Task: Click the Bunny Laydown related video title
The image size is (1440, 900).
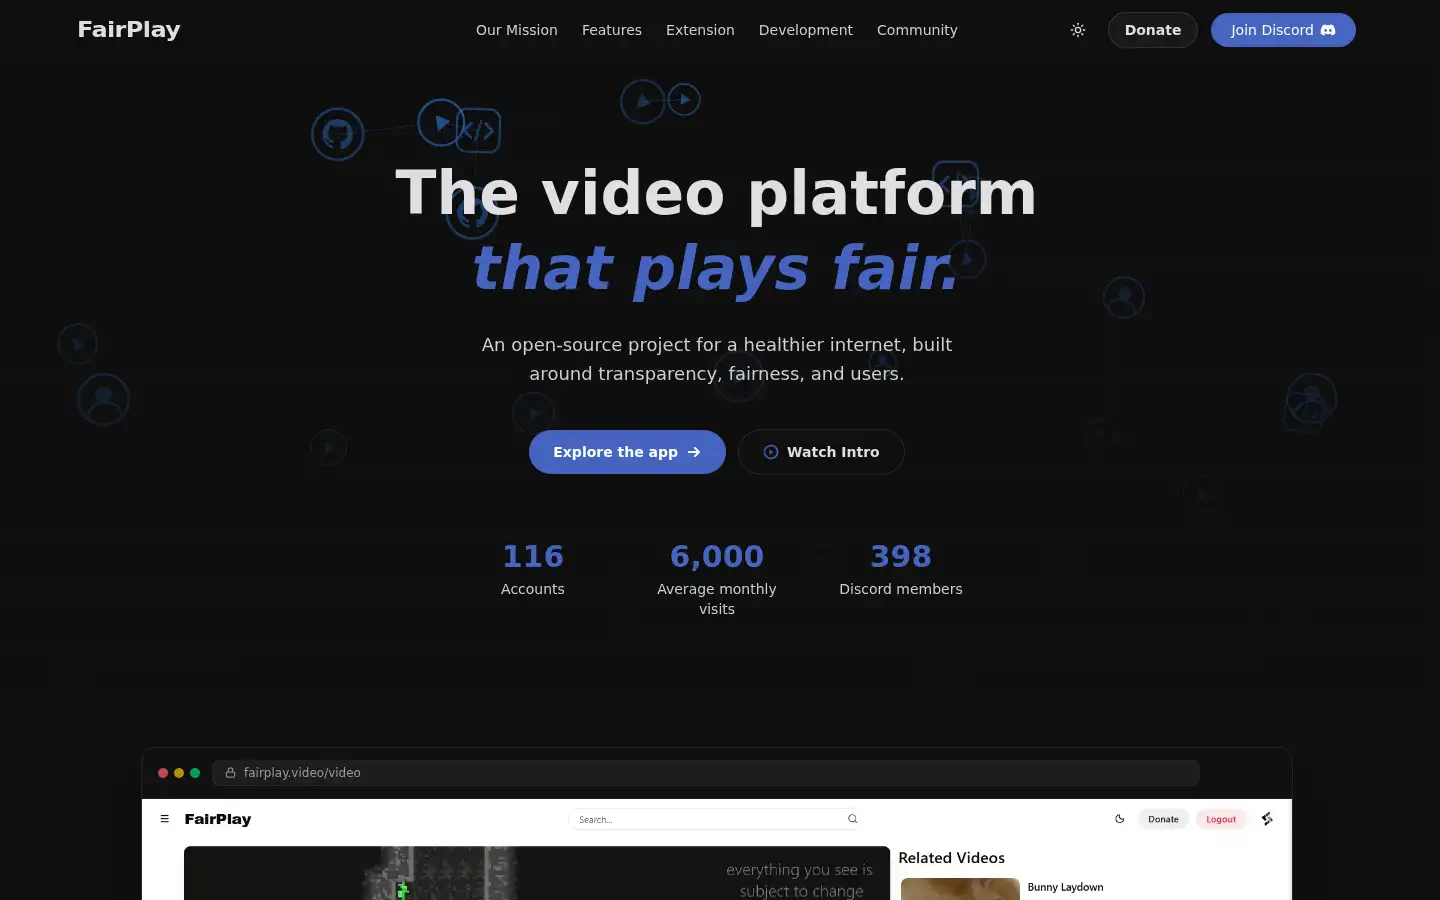Action: (1066, 887)
